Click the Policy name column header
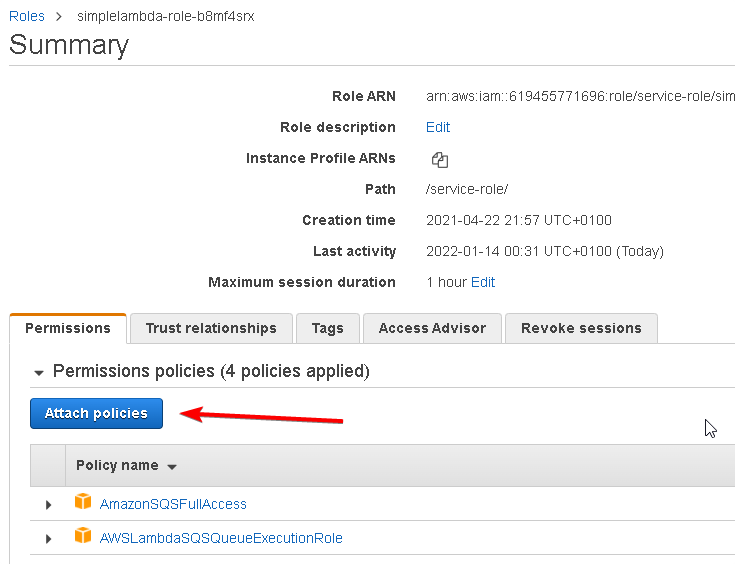Screen dimensions: 735x564 117,466
